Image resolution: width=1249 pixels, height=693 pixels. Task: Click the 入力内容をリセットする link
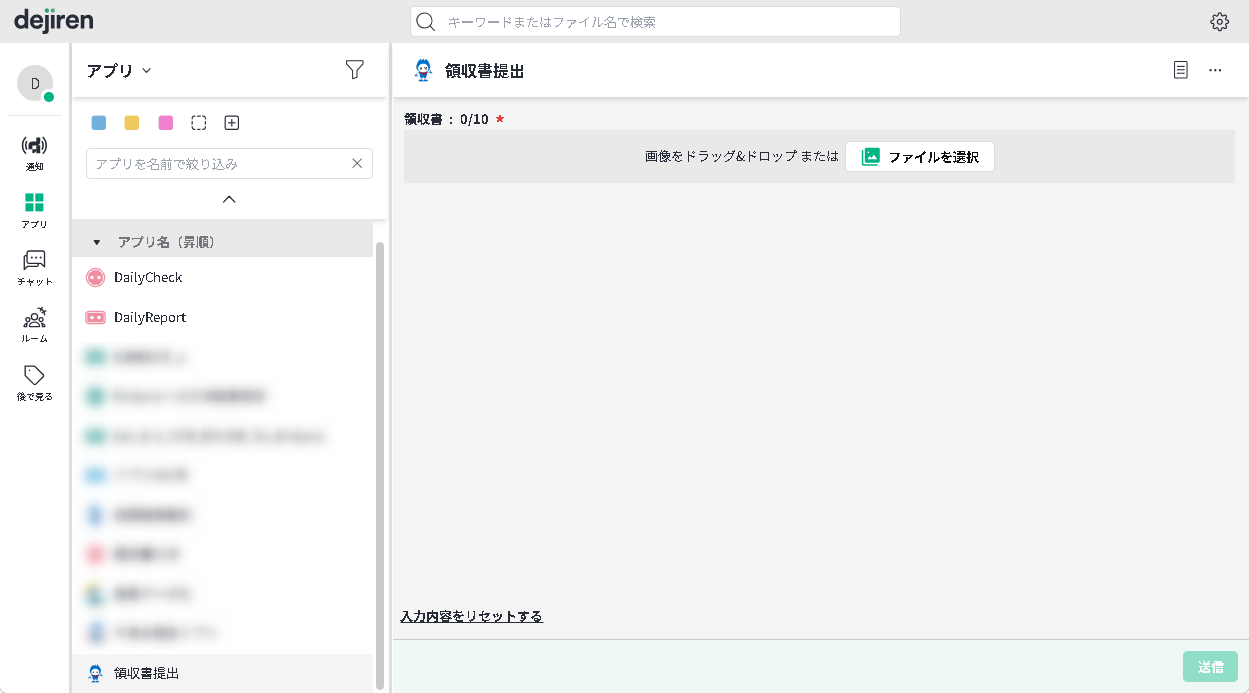(471, 616)
